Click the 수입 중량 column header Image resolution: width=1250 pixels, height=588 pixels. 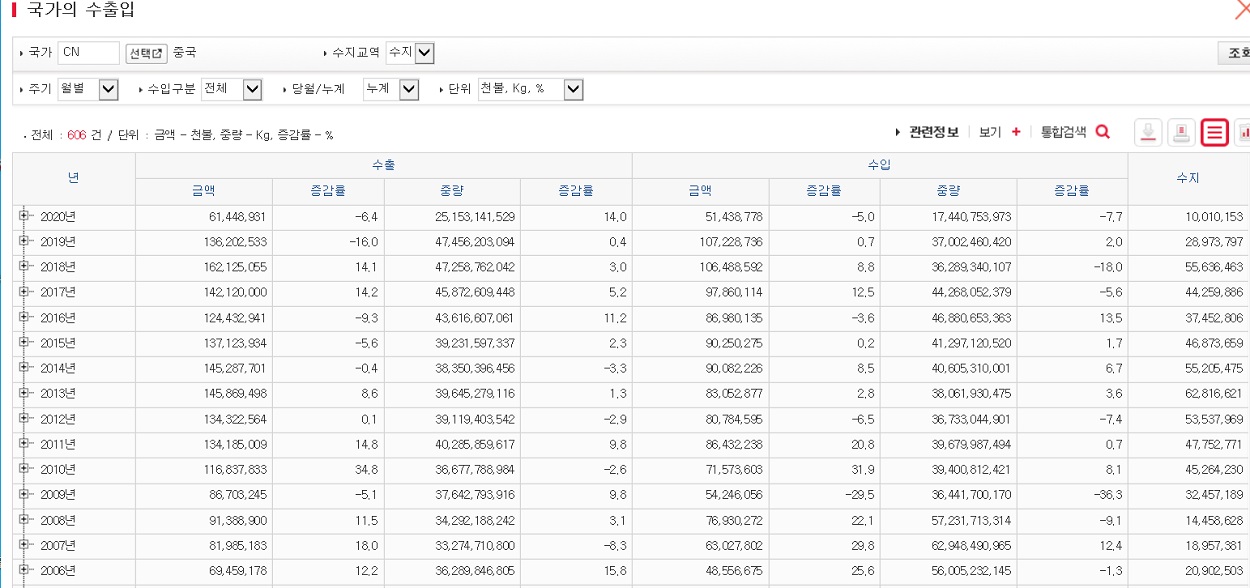pyautogui.click(x=948, y=191)
